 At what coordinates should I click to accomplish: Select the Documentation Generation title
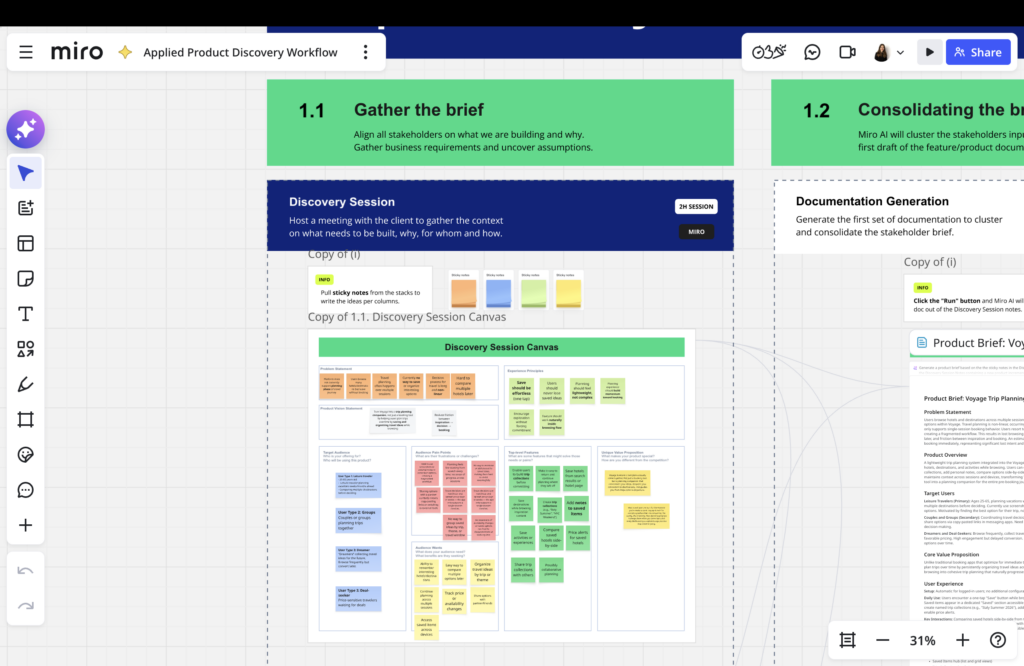[872, 201]
